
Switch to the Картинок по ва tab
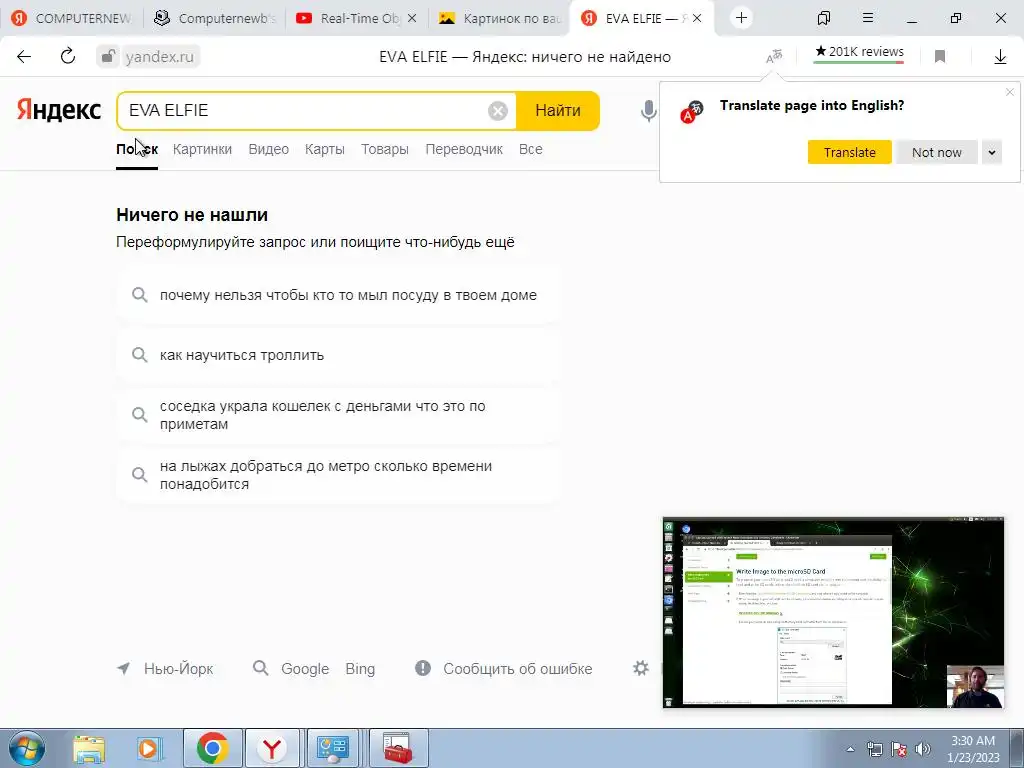coord(500,18)
